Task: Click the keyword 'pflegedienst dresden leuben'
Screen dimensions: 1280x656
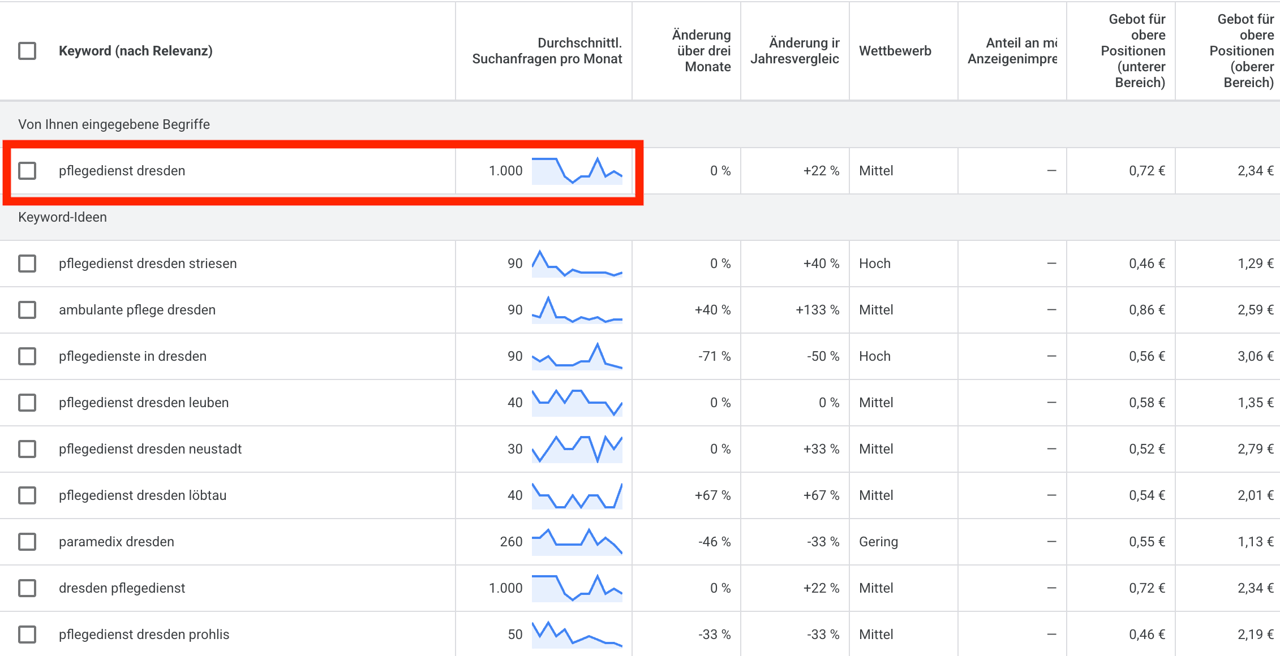Action: (x=144, y=403)
